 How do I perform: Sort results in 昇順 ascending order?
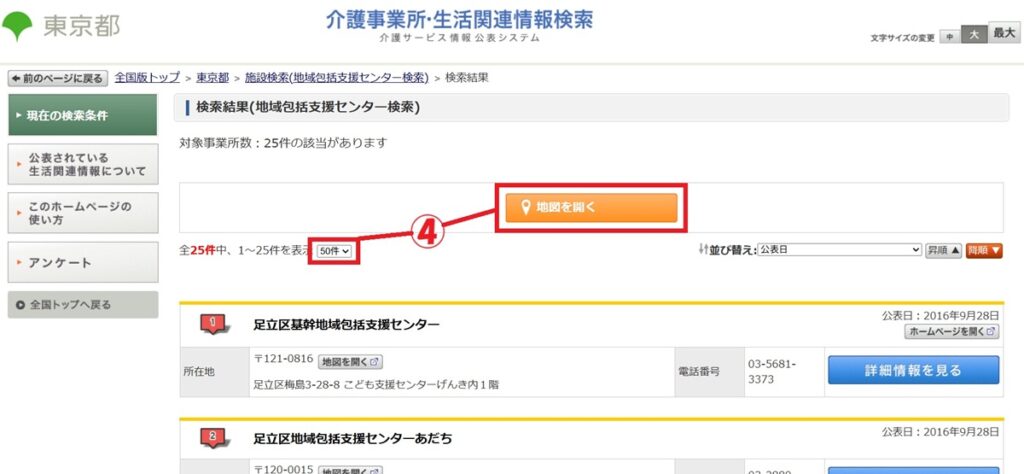tap(943, 250)
